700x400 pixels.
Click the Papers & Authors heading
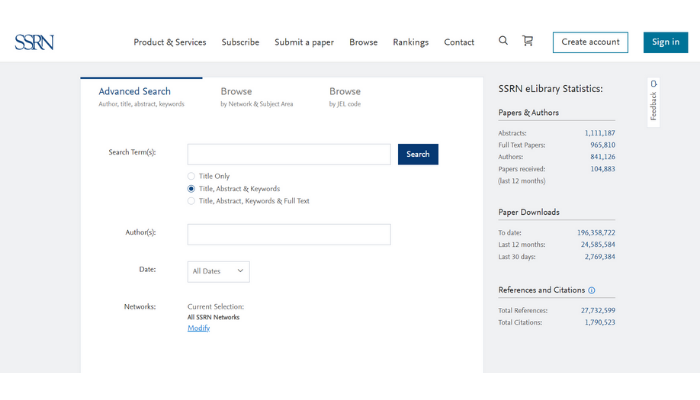[x=528, y=112]
